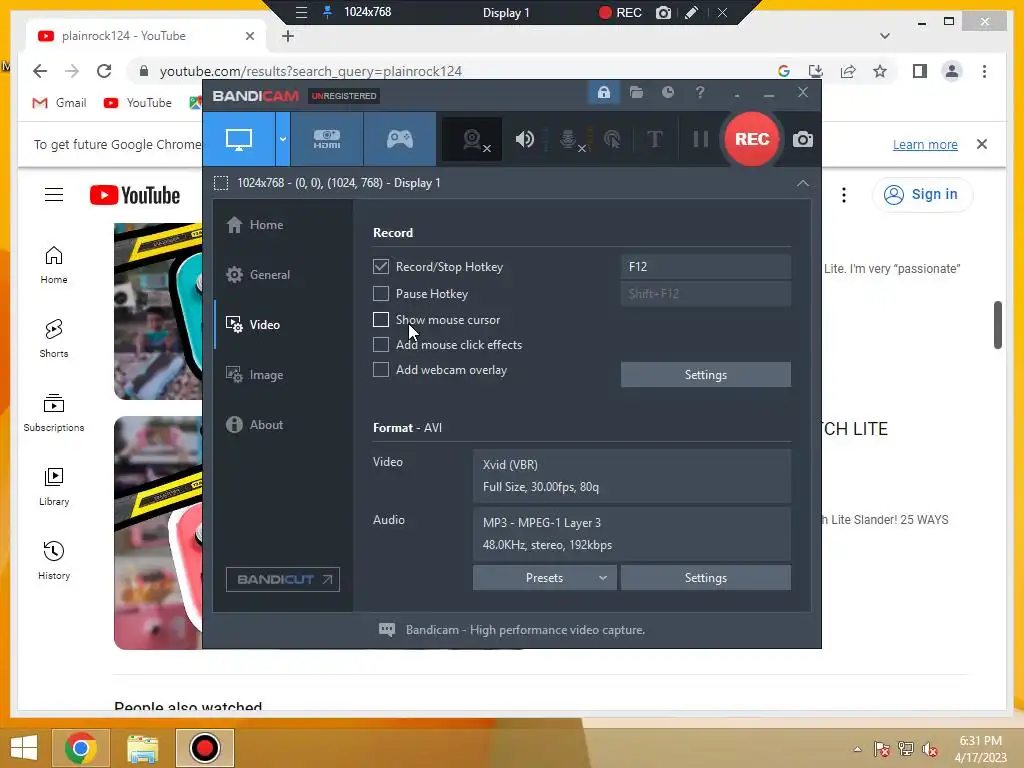
Task: Open Format section Settings button
Action: (705, 578)
